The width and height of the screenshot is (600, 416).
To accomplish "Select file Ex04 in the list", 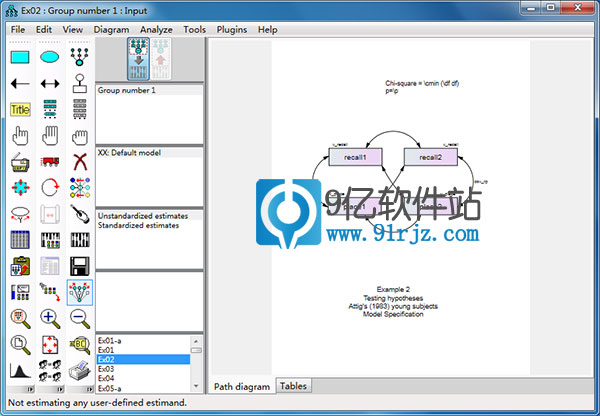I will [x=143, y=378].
